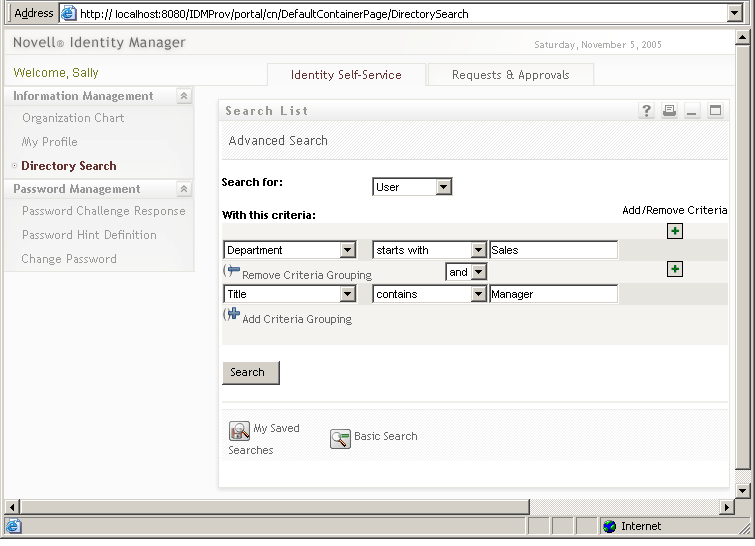Click the Saturday, November 5, 2005 date
Image resolution: width=755 pixels, height=546 pixels.
point(598,45)
